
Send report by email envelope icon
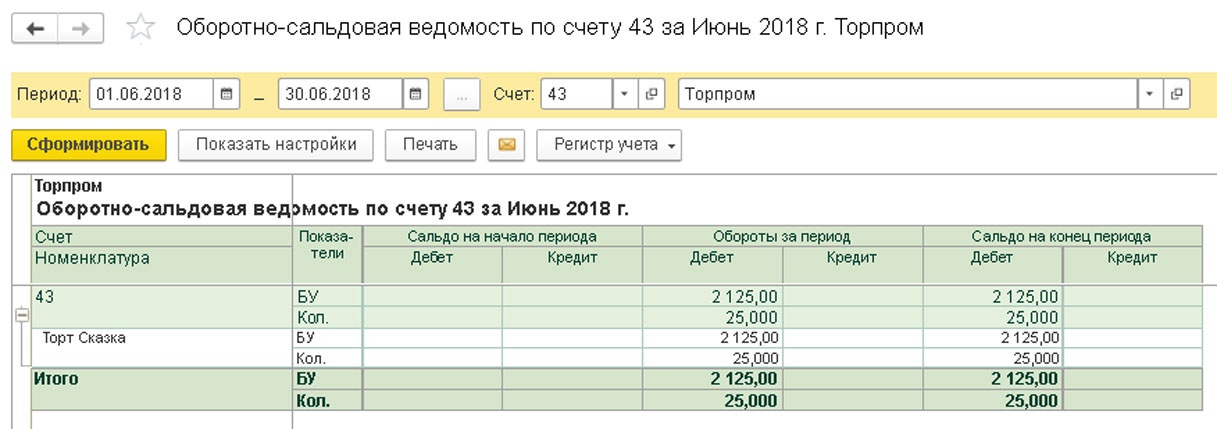[506, 145]
